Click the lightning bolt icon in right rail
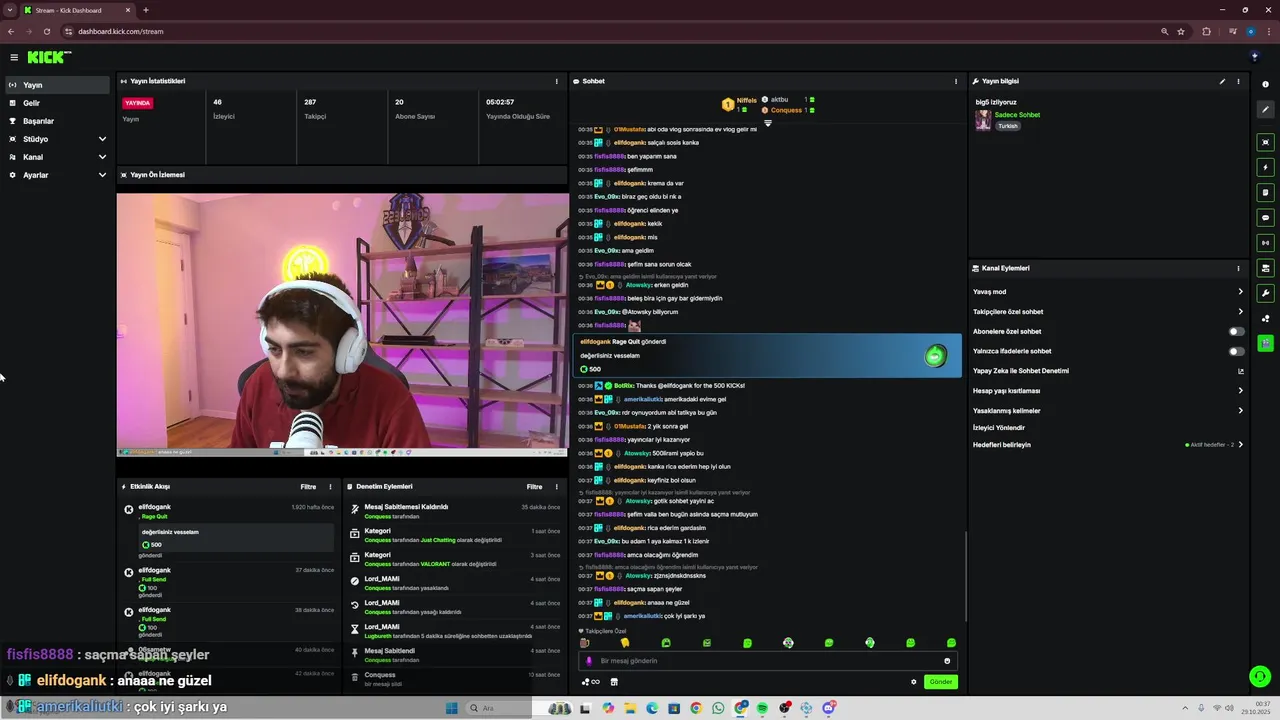The height and width of the screenshot is (720, 1280). 1265,167
